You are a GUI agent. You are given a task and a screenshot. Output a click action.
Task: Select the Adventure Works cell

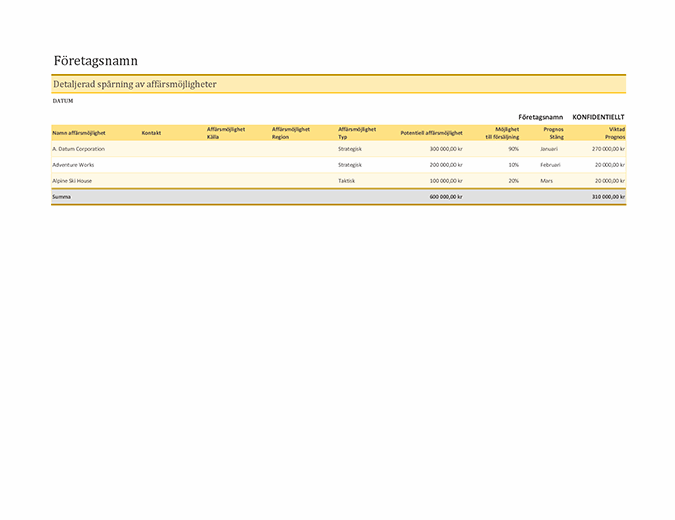73,164
